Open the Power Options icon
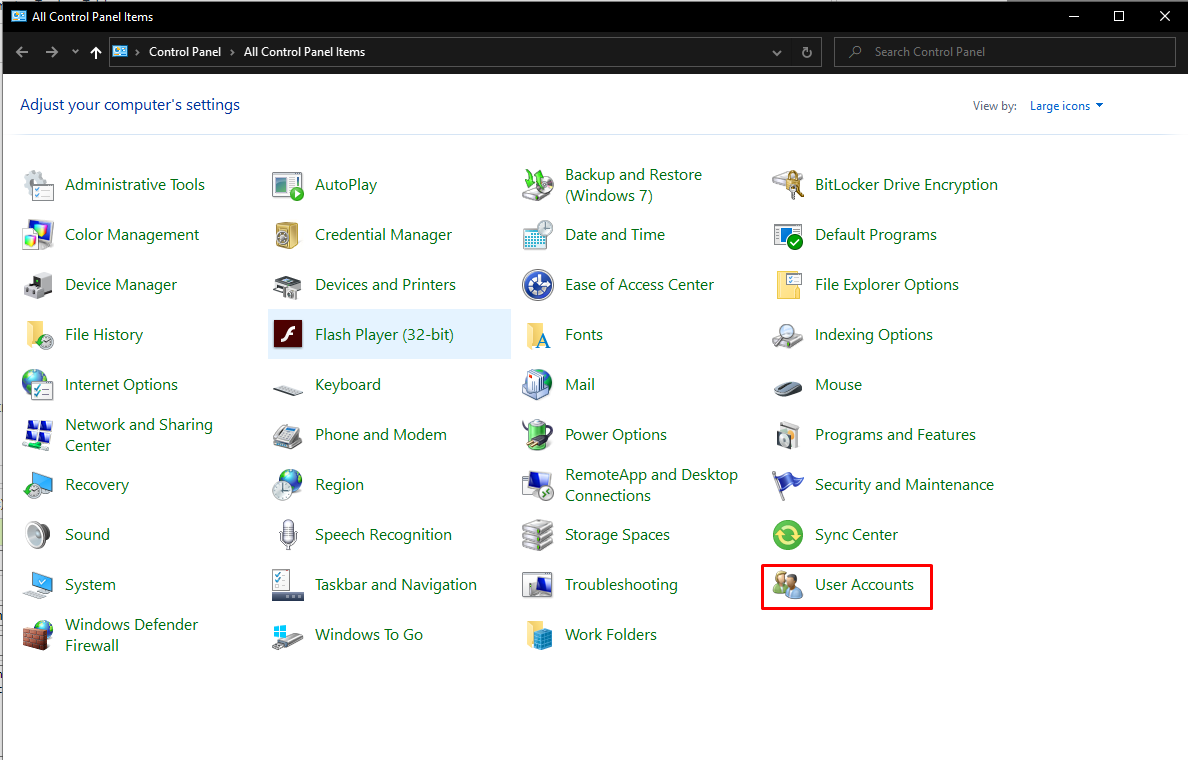Screen dimensions: 1188x760 coord(538,435)
